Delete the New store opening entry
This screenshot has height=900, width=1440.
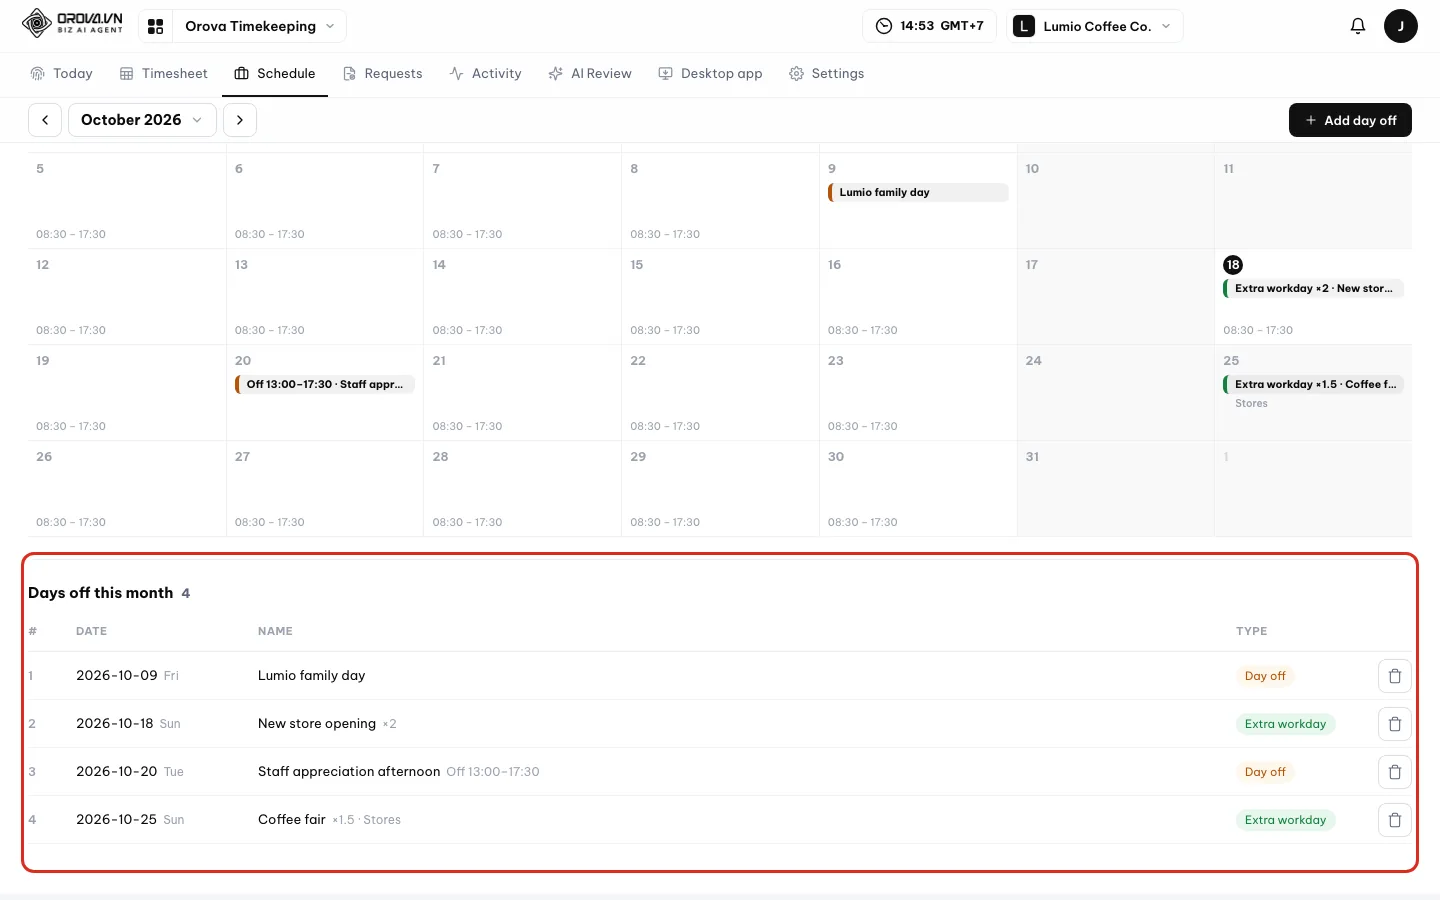(1395, 724)
